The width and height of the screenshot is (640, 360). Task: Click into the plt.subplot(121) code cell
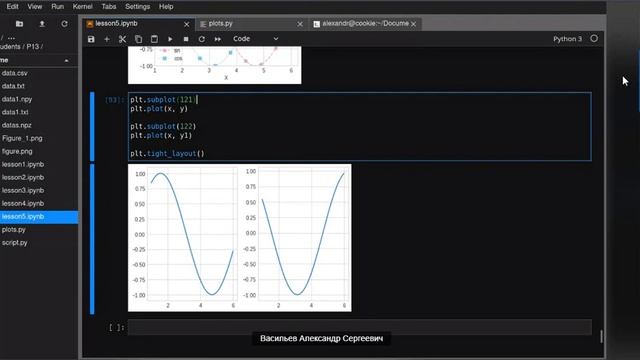359,127
